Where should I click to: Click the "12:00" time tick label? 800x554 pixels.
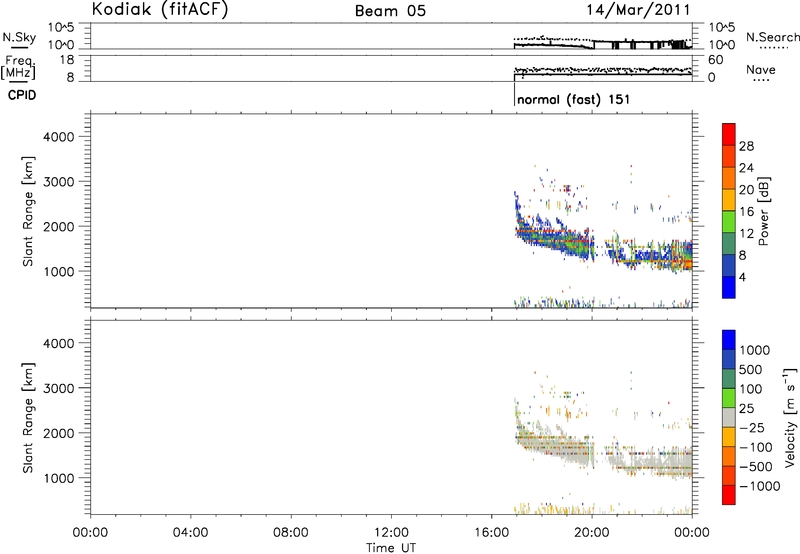[391, 533]
